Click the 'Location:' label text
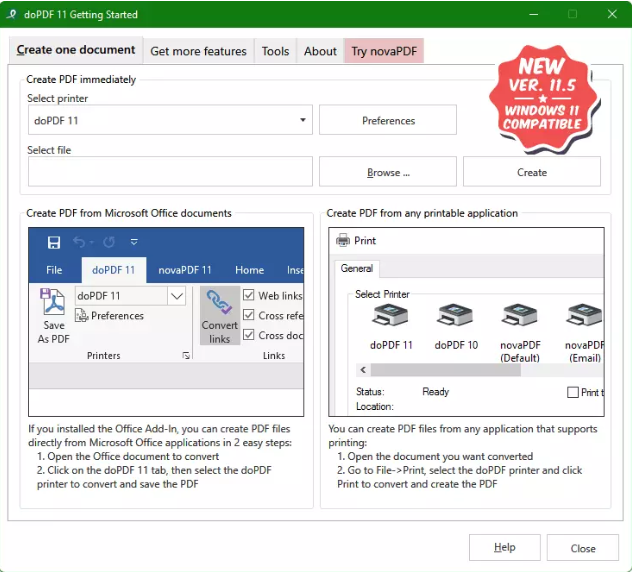 click(x=374, y=406)
